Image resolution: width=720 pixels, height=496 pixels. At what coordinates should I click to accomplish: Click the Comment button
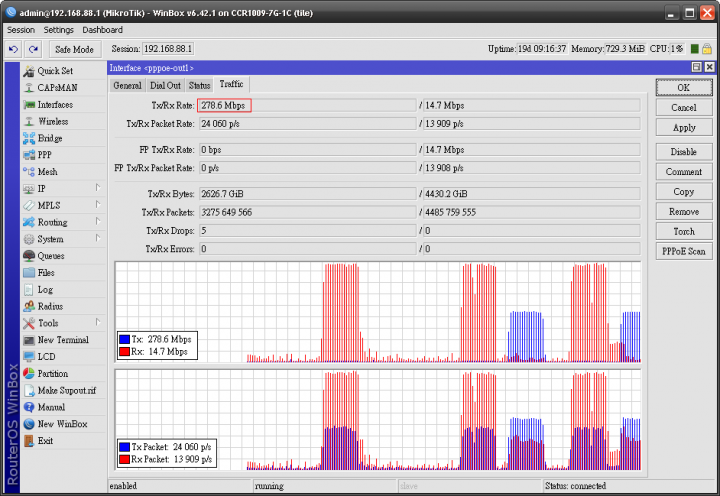684,172
